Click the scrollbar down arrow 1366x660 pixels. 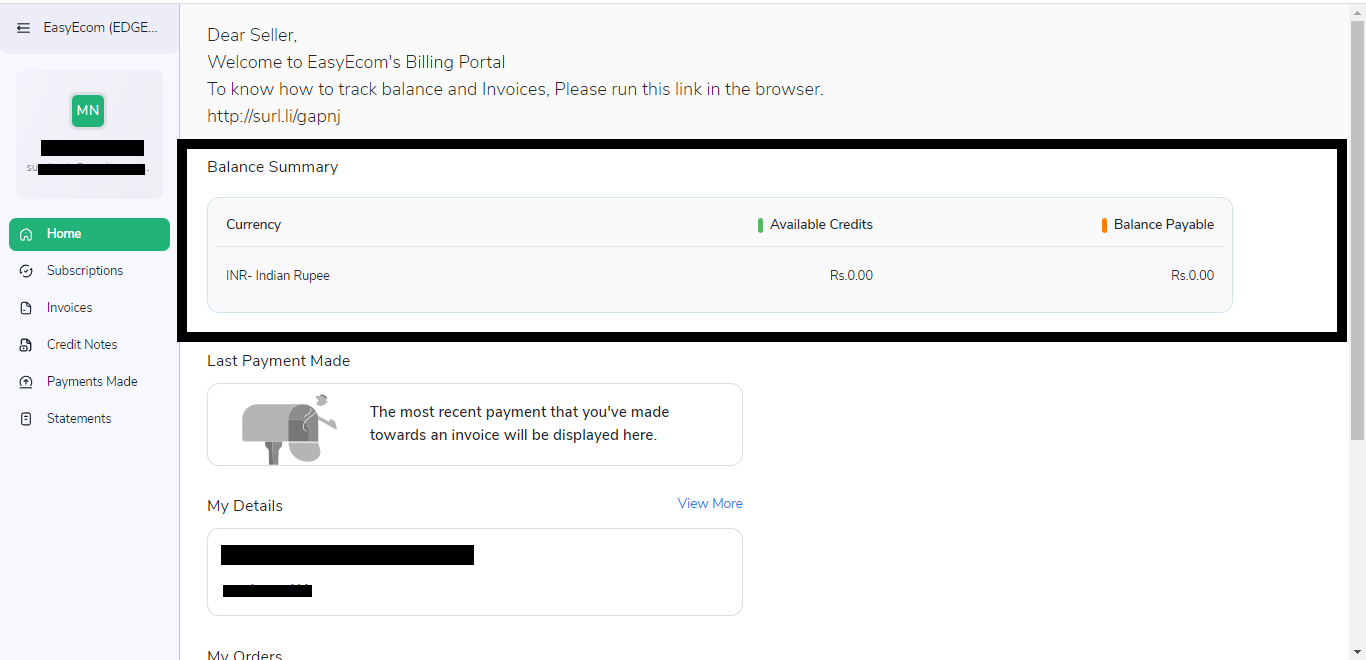pos(1357,653)
